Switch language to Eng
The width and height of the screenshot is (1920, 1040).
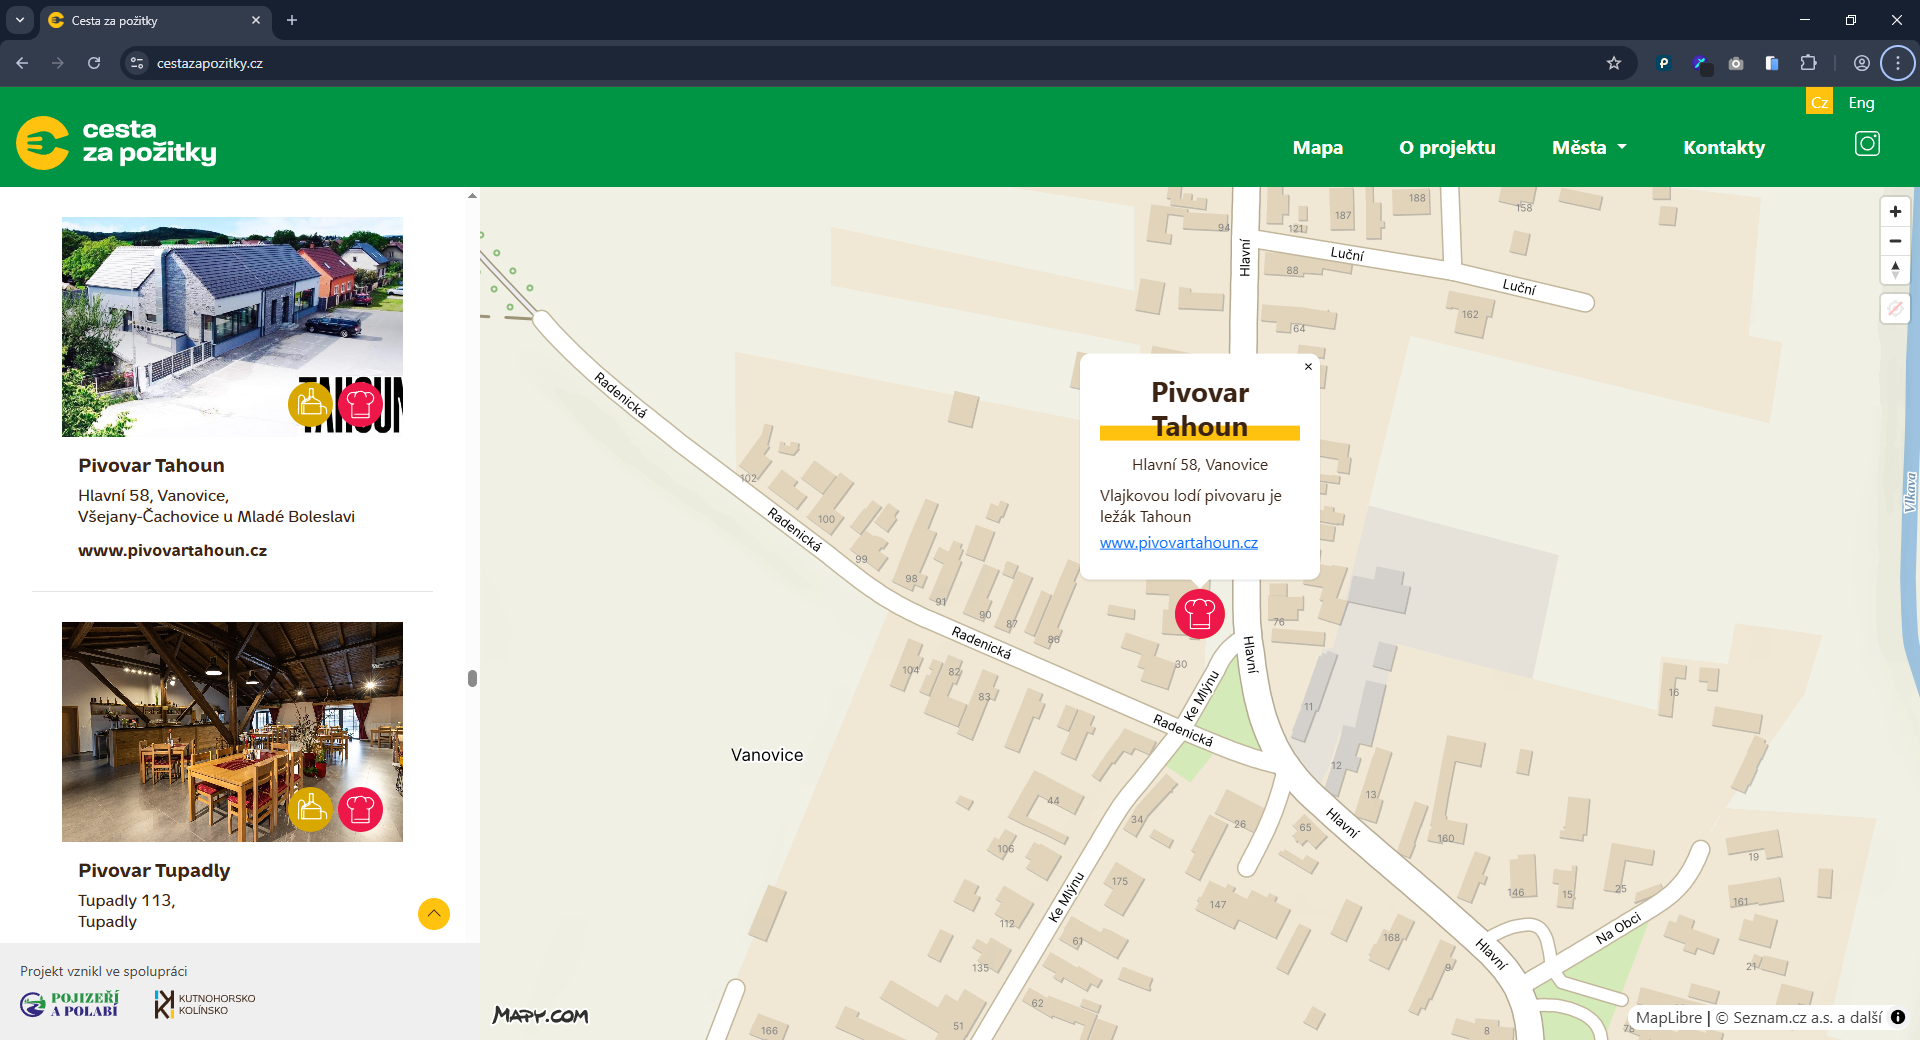1861,102
